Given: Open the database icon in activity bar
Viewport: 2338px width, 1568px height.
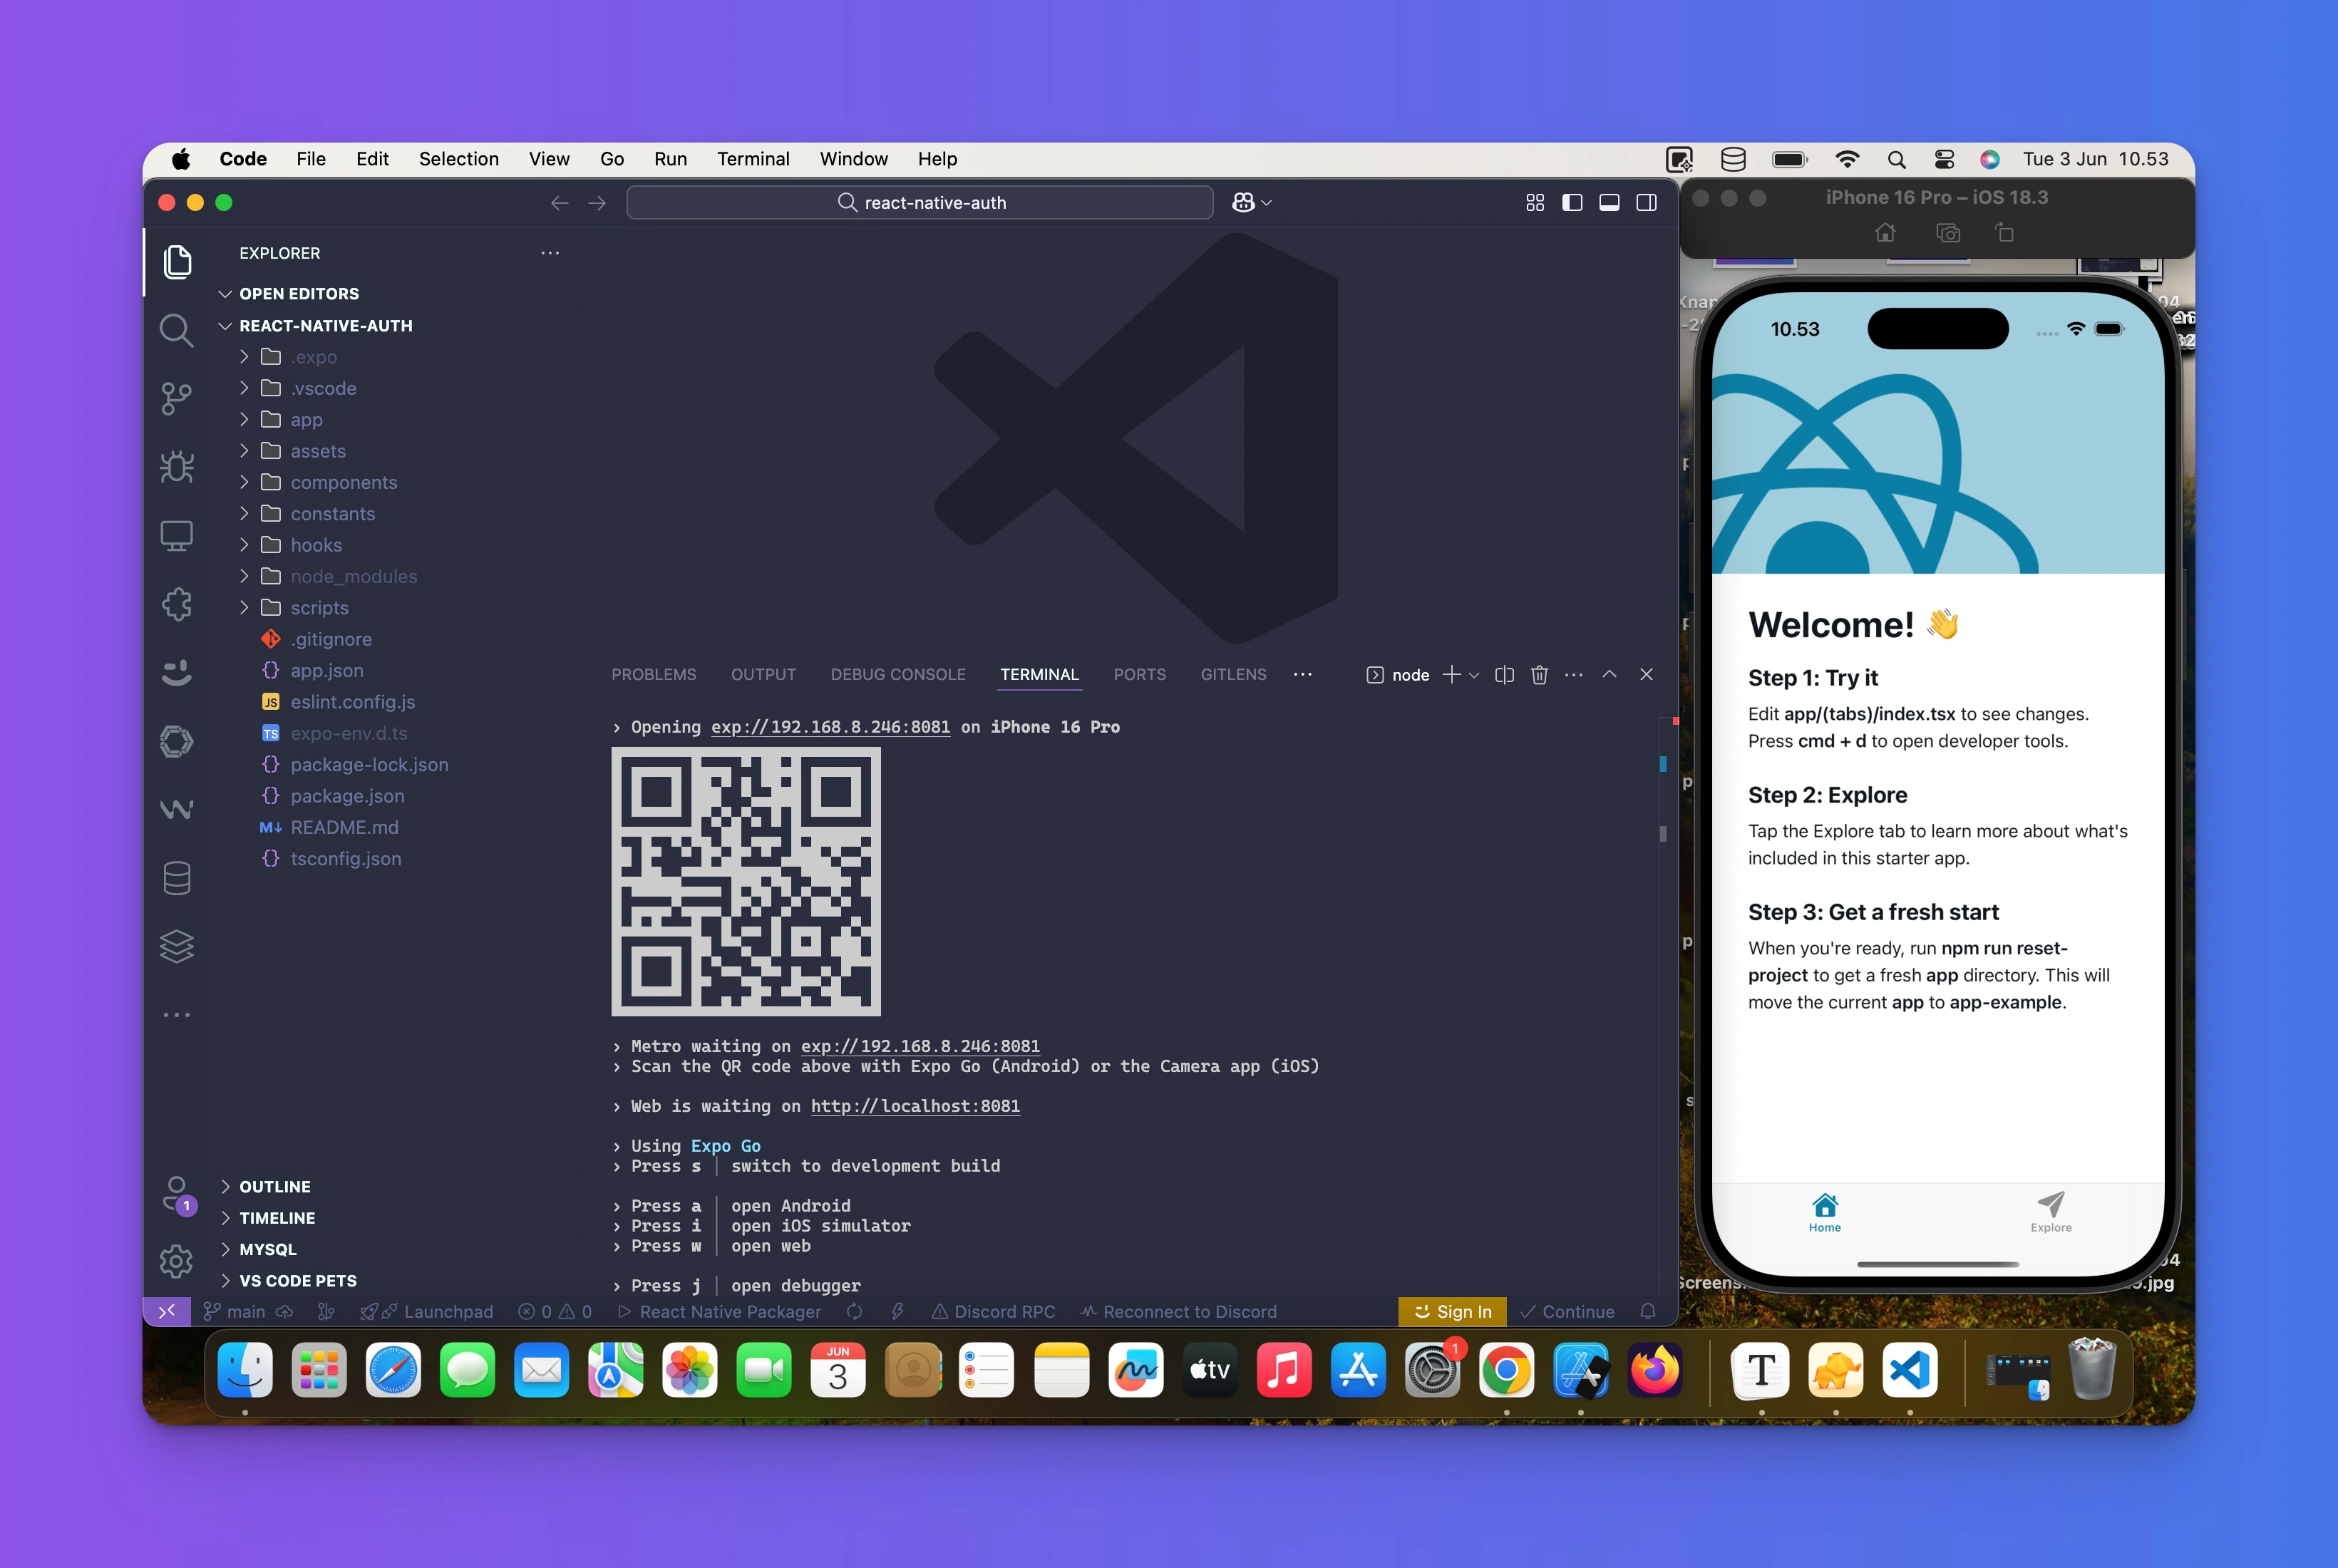Looking at the screenshot, I should point(177,878).
